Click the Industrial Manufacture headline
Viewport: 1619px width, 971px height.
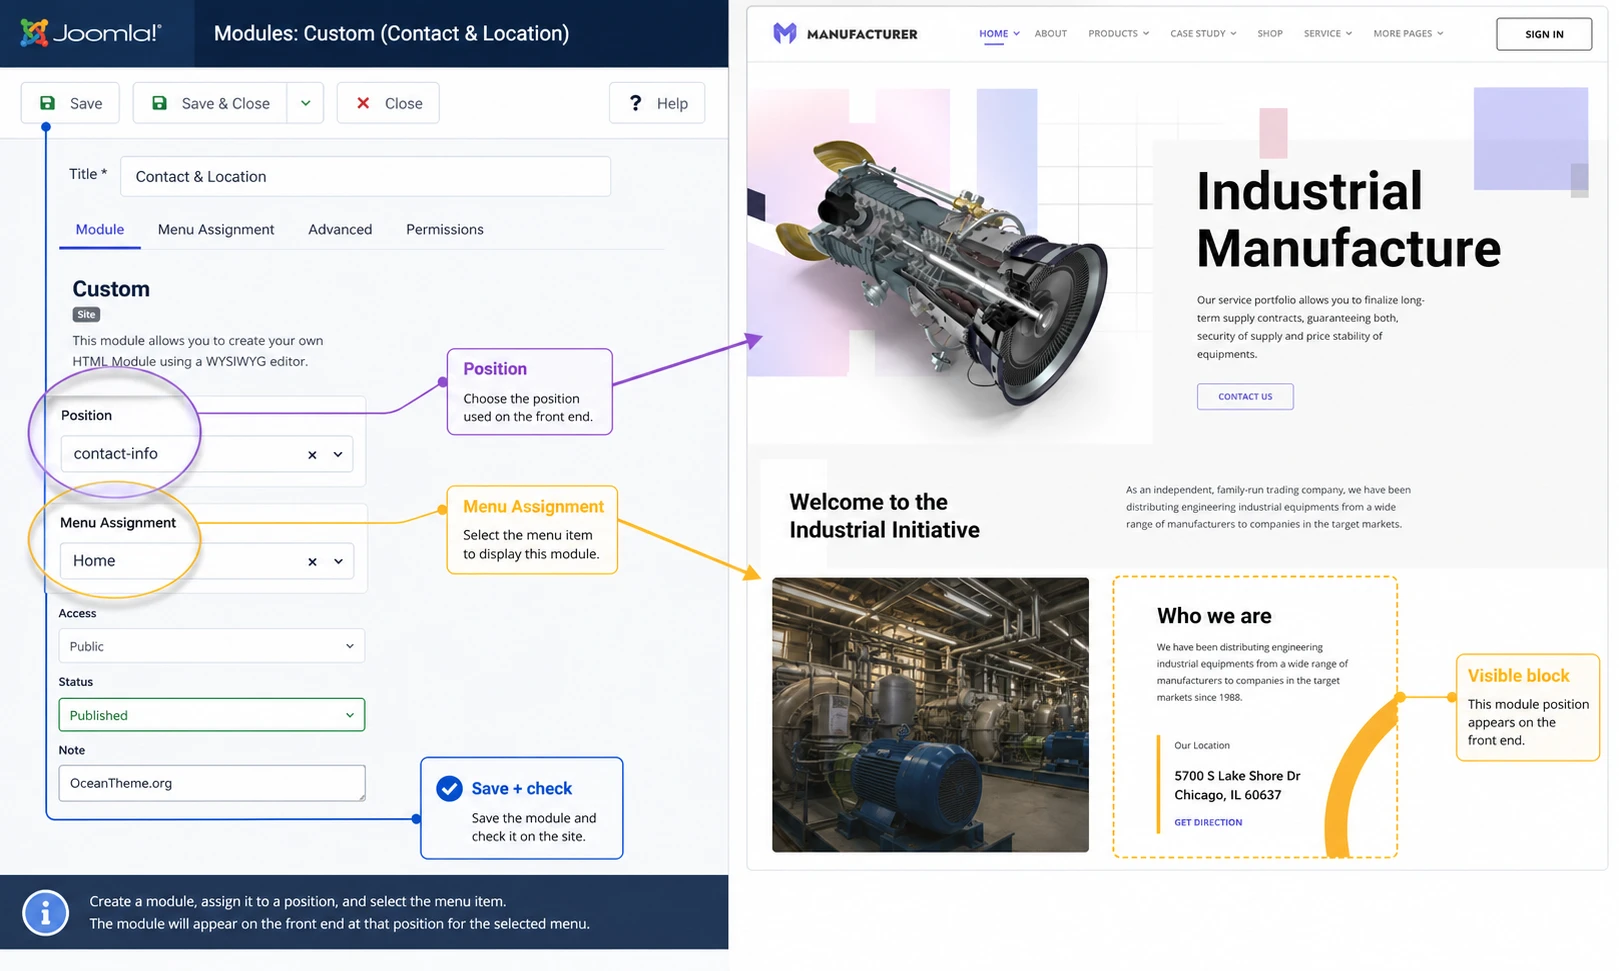[x=1348, y=219]
